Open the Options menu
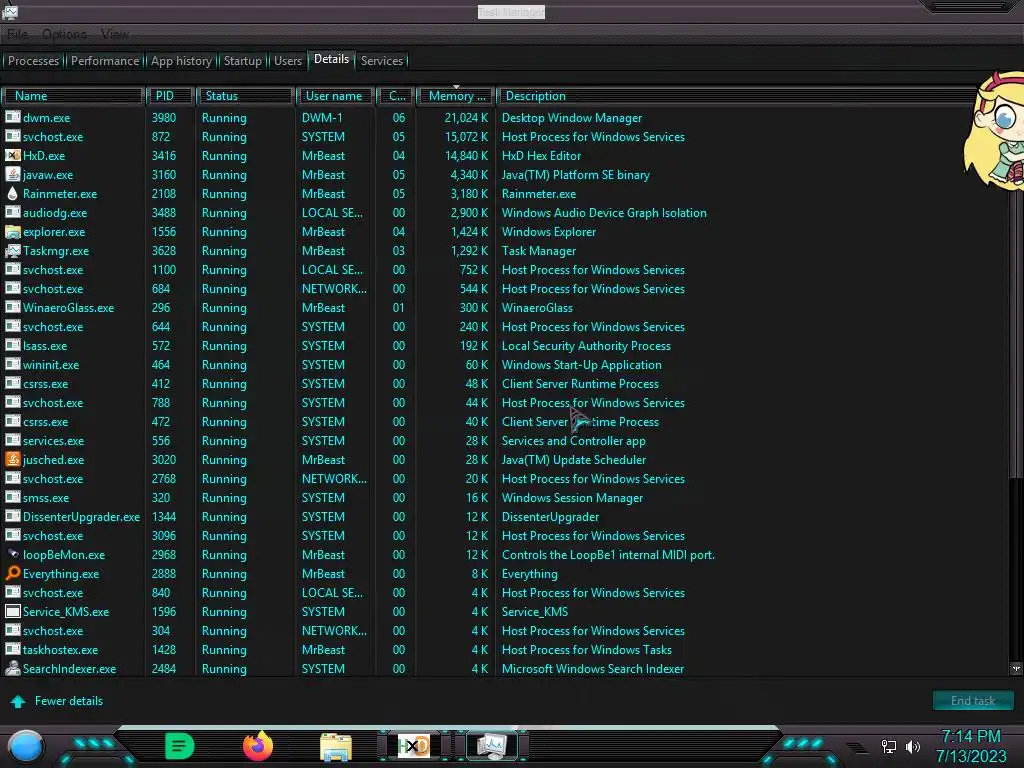Image resolution: width=1024 pixels, height=768 pixels. [64, 34]
